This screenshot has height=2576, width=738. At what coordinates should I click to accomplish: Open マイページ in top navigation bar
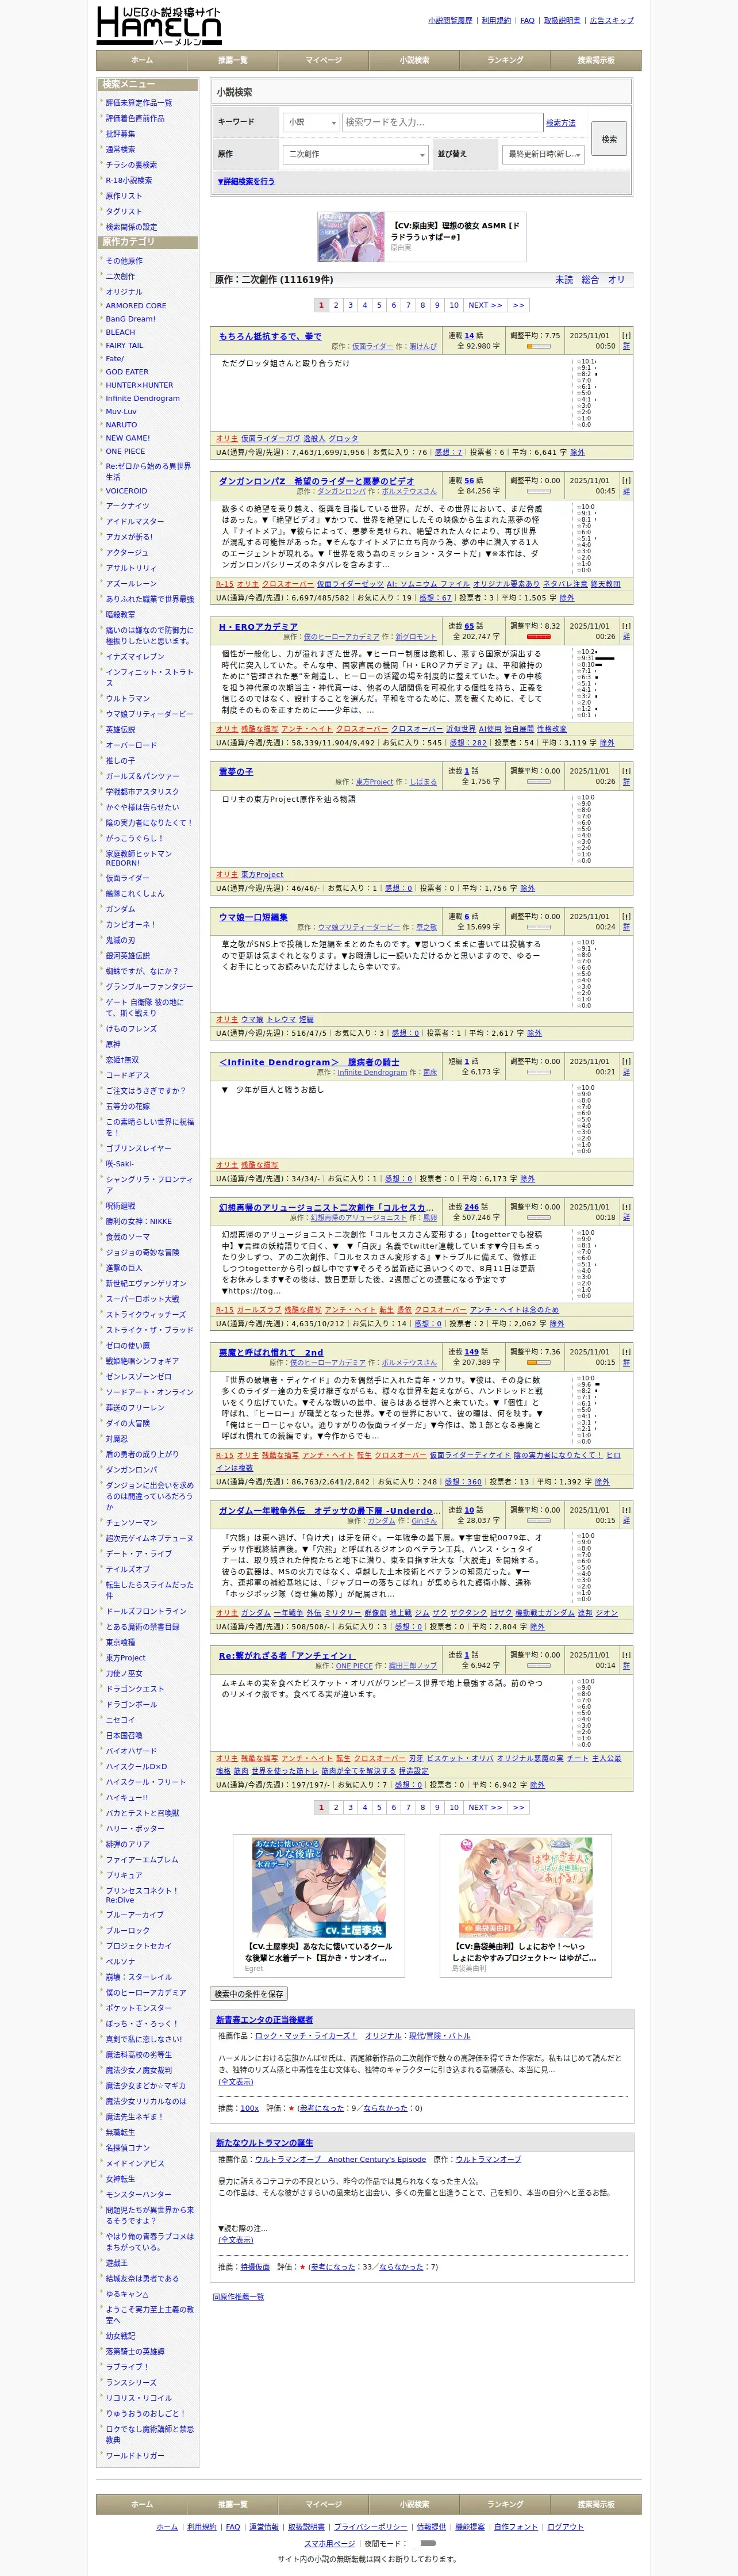[x=323, y=60]
